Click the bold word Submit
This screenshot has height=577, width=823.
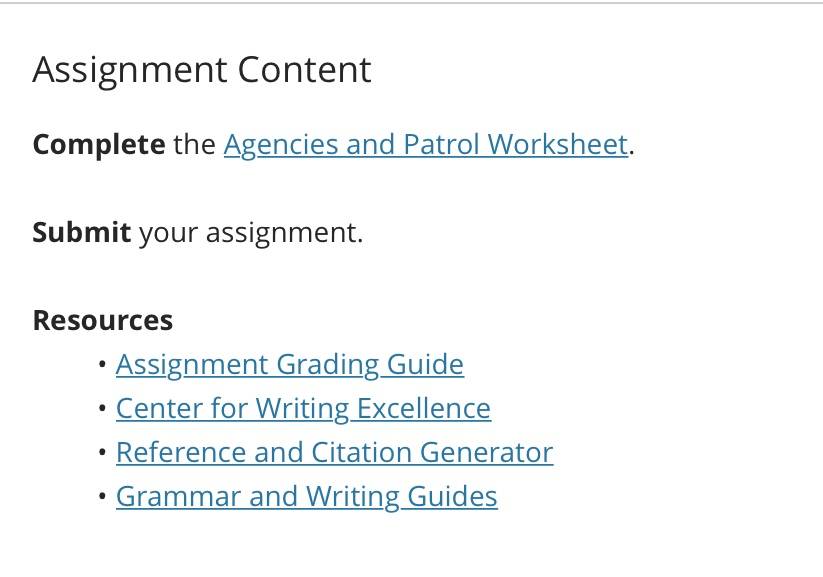point(81,232)
